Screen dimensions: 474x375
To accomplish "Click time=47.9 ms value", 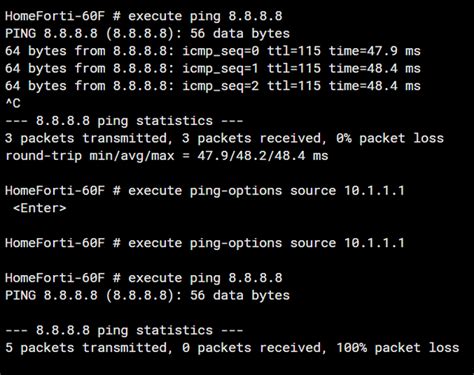I will pos(375,51).
